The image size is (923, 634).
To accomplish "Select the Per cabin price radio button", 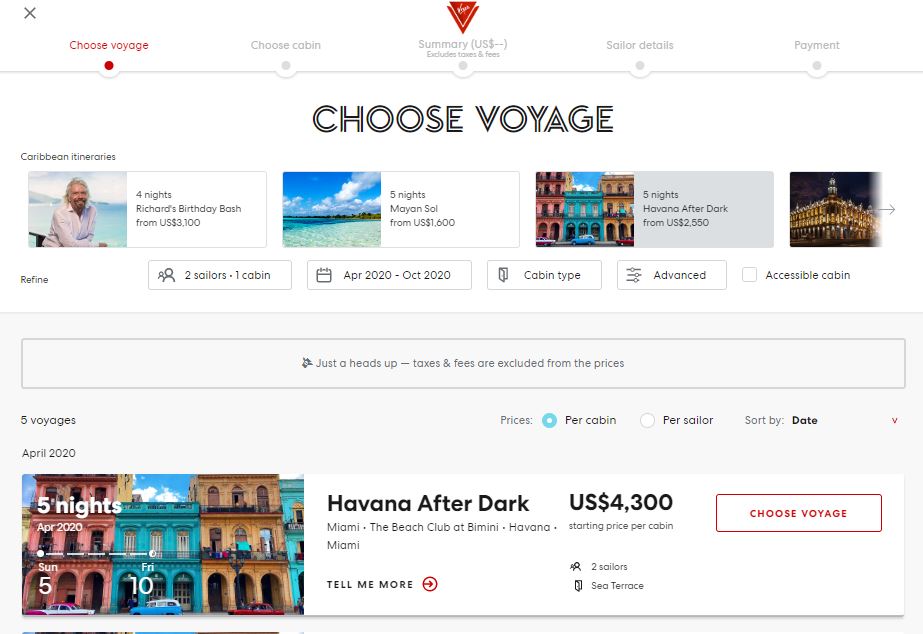I will click(548, 420).
